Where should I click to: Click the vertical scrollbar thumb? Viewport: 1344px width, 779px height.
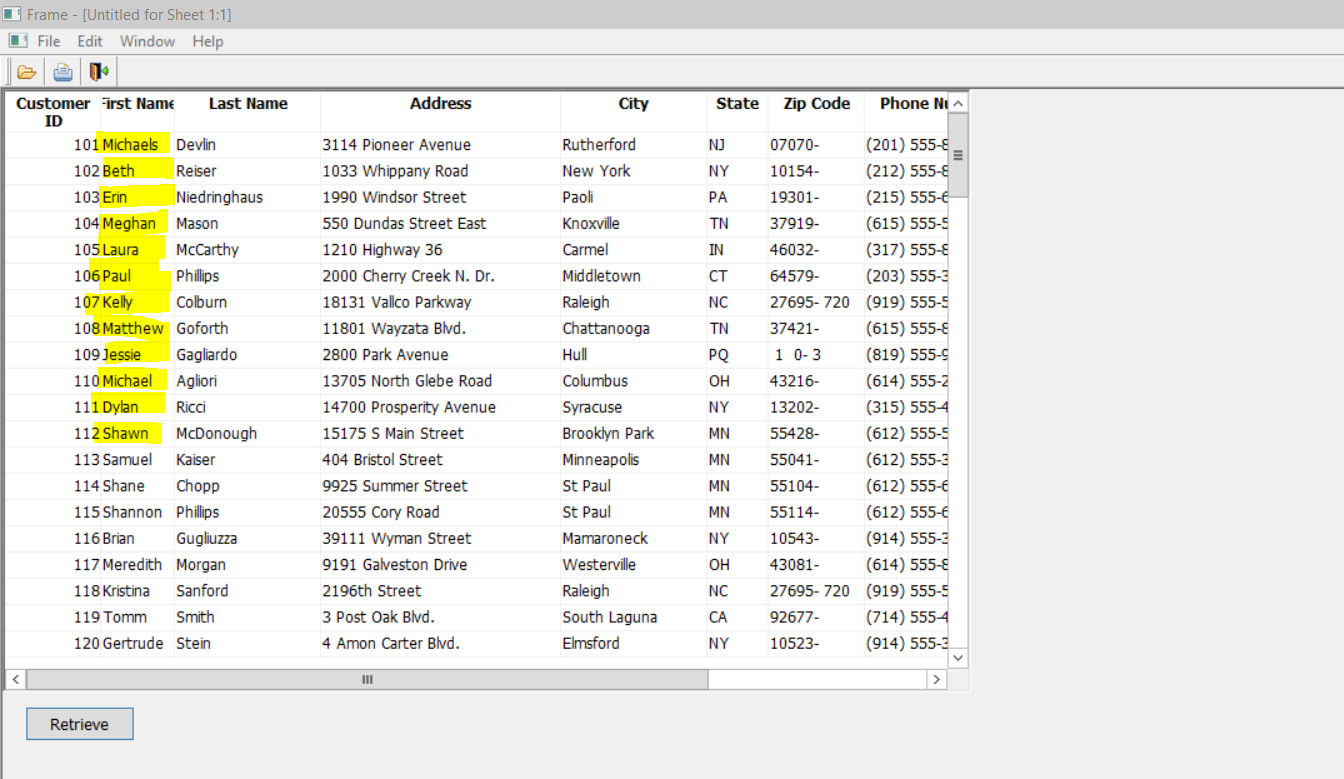[958, 155]
